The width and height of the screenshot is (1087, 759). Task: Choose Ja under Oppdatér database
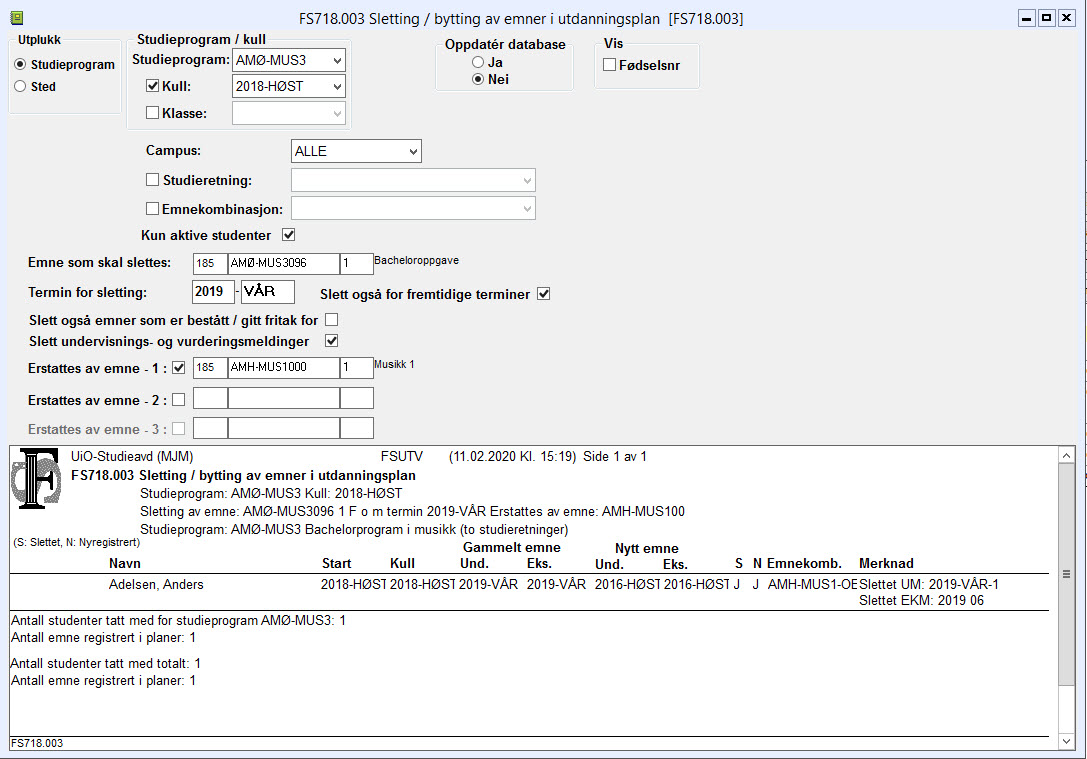click(x=478, y=62)
